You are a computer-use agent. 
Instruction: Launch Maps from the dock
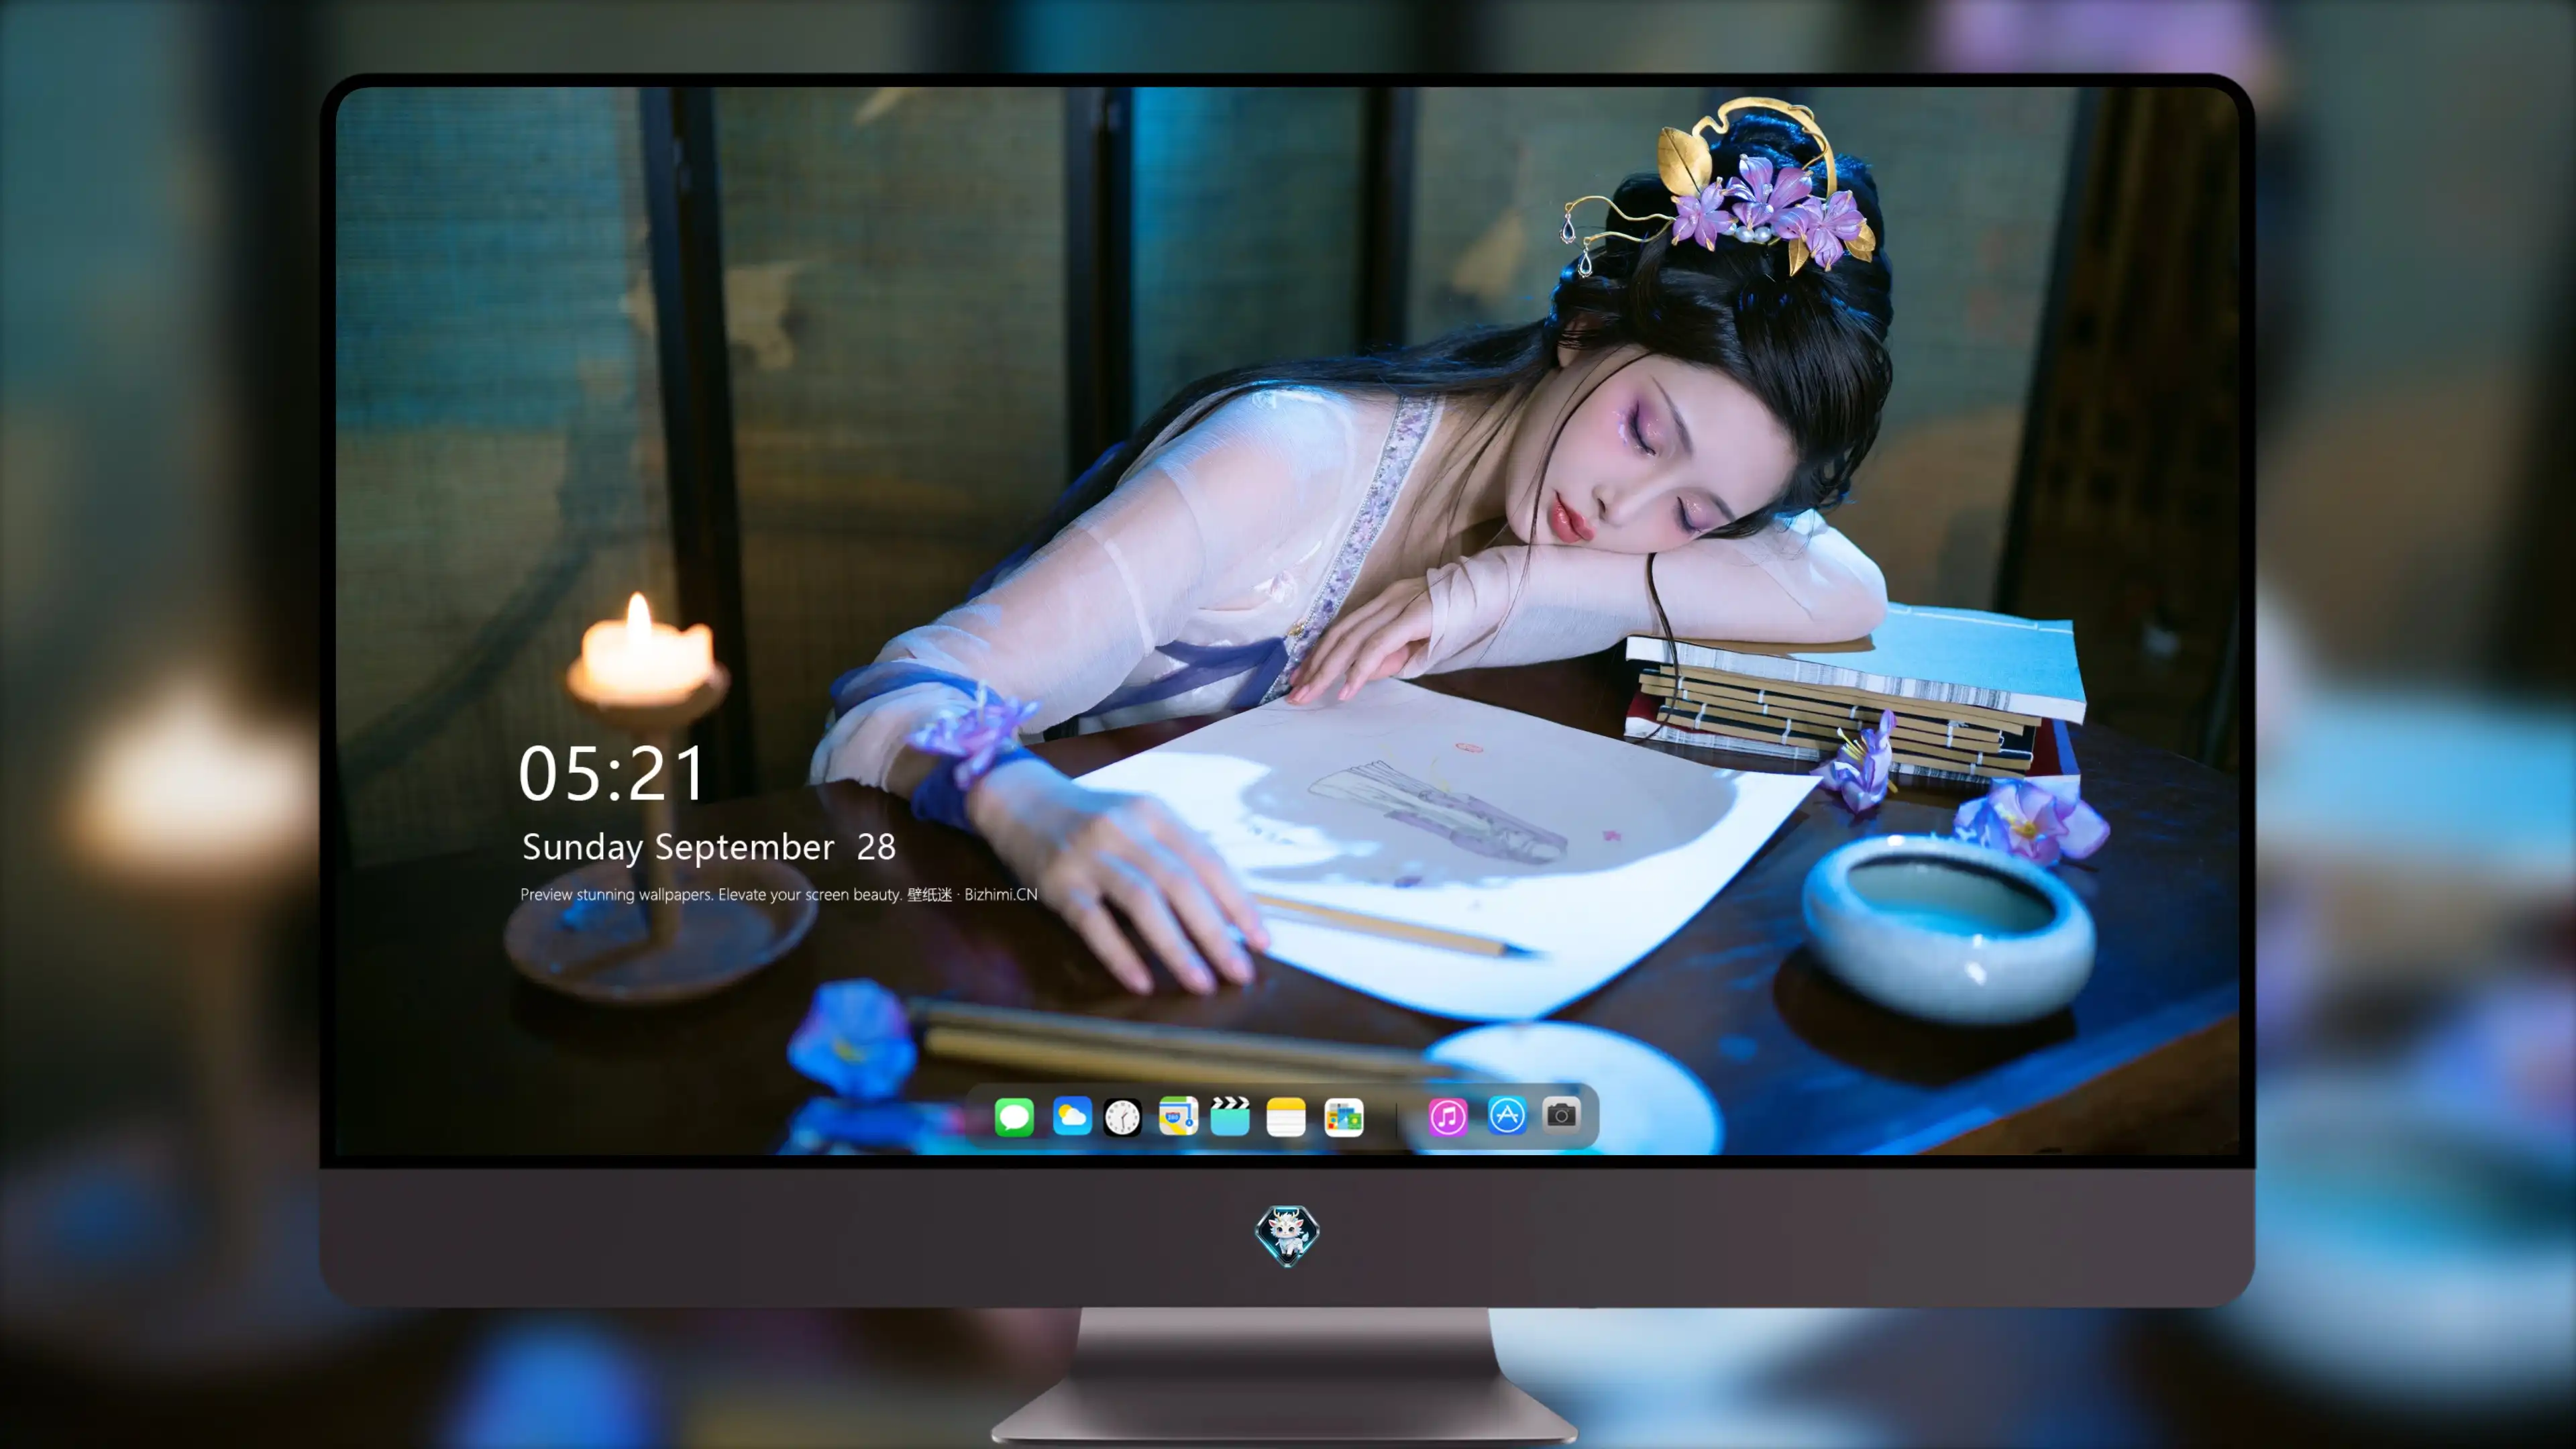[1178, 1116]
